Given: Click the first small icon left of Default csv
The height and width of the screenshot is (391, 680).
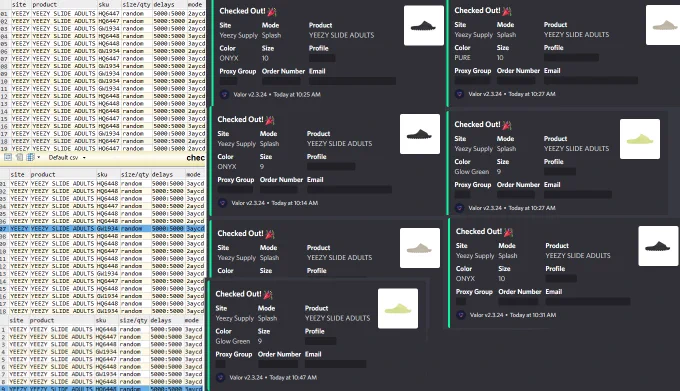Looking at the screenshot, I should (x=8, y=157).
